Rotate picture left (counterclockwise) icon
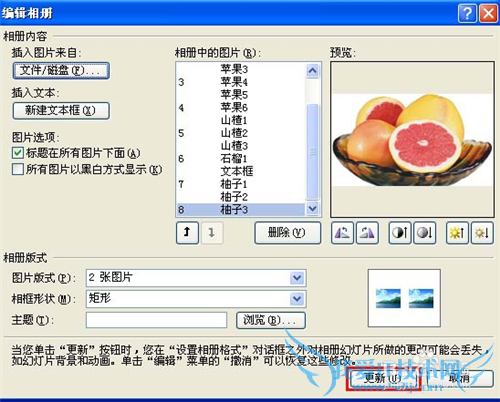 pos(342,233)
